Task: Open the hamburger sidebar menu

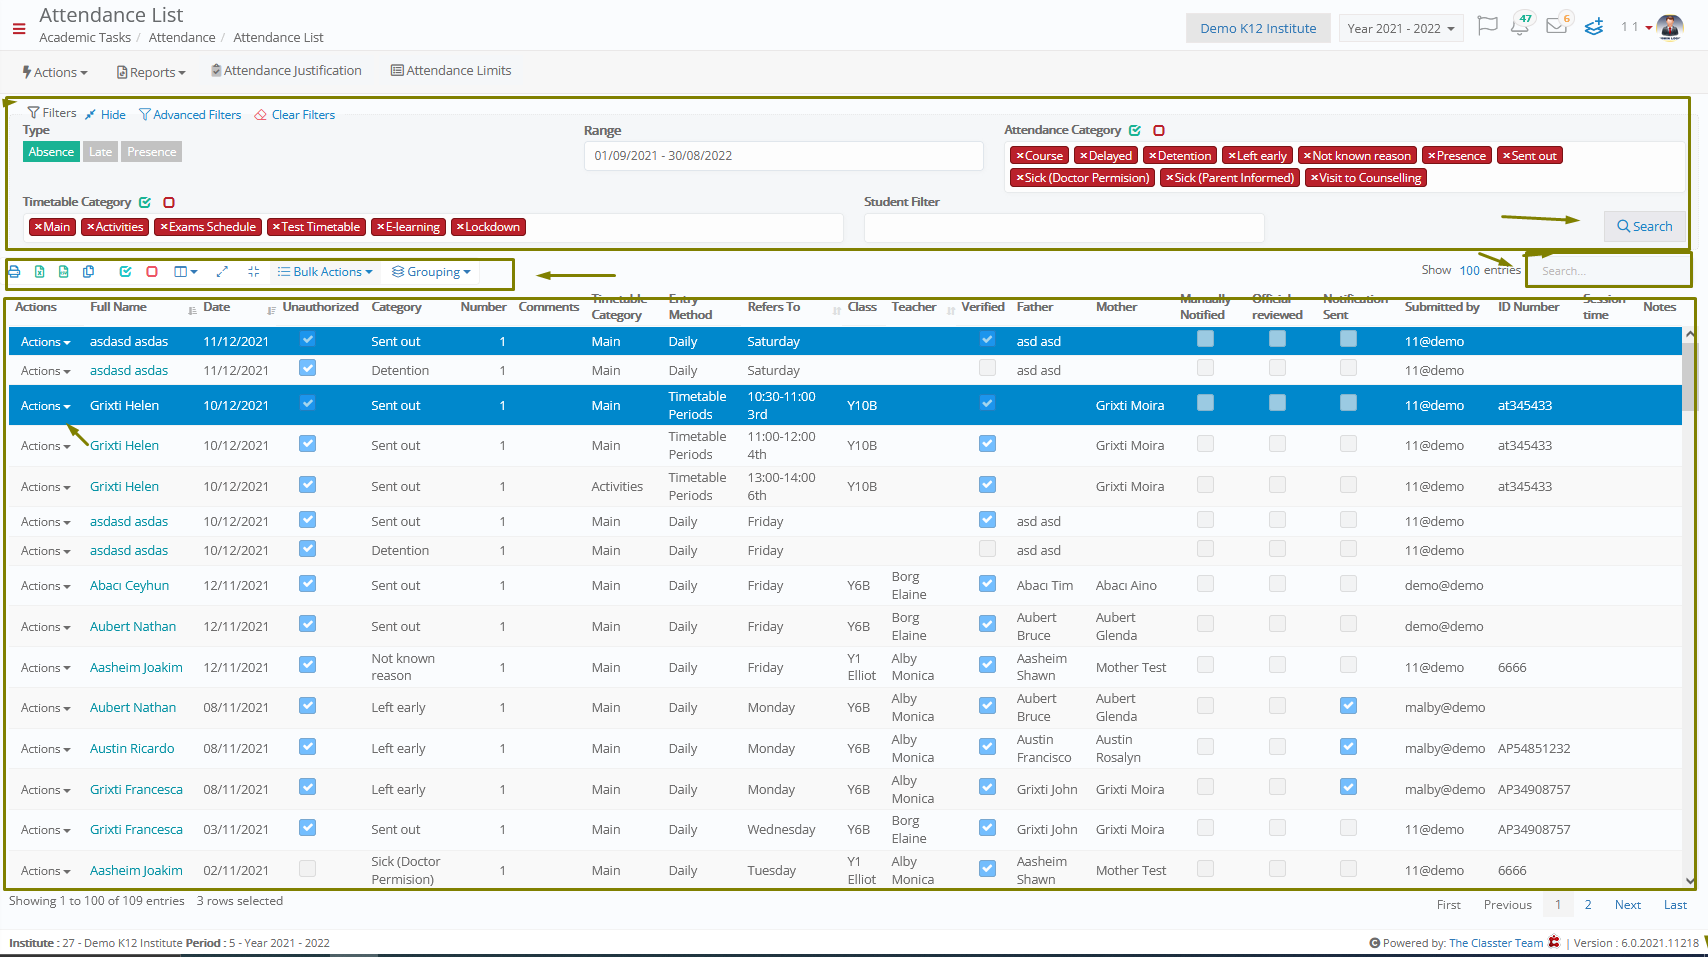Action: (18, 29)
